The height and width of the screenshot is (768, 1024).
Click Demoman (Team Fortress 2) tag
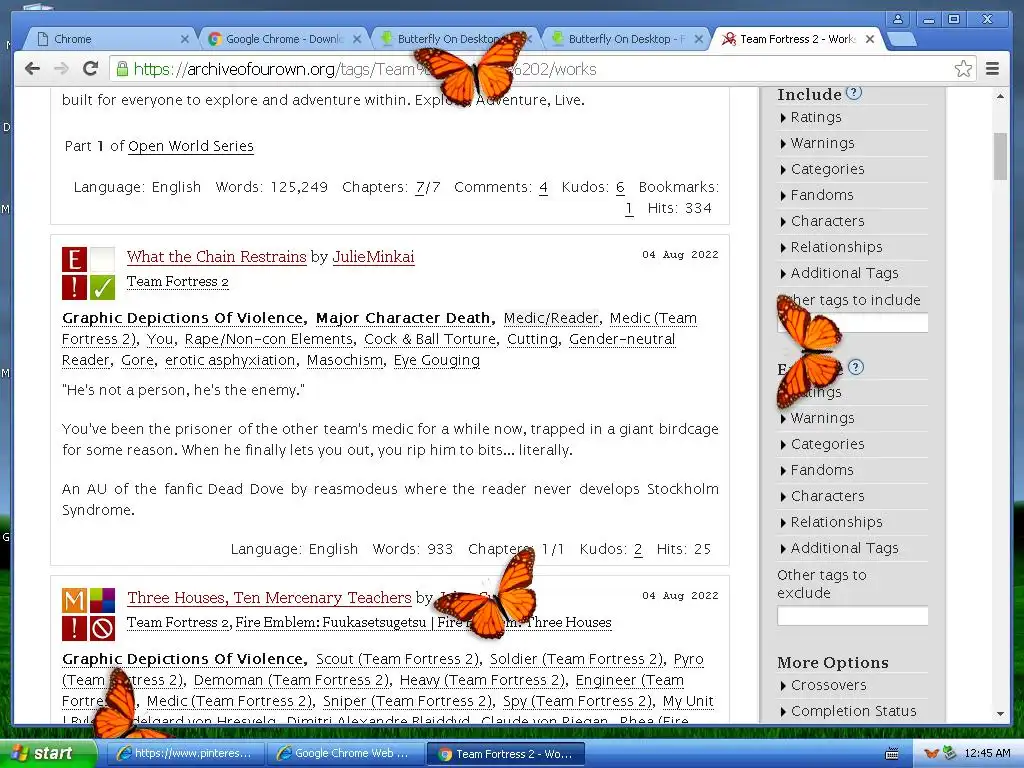[x=292, y=680]
